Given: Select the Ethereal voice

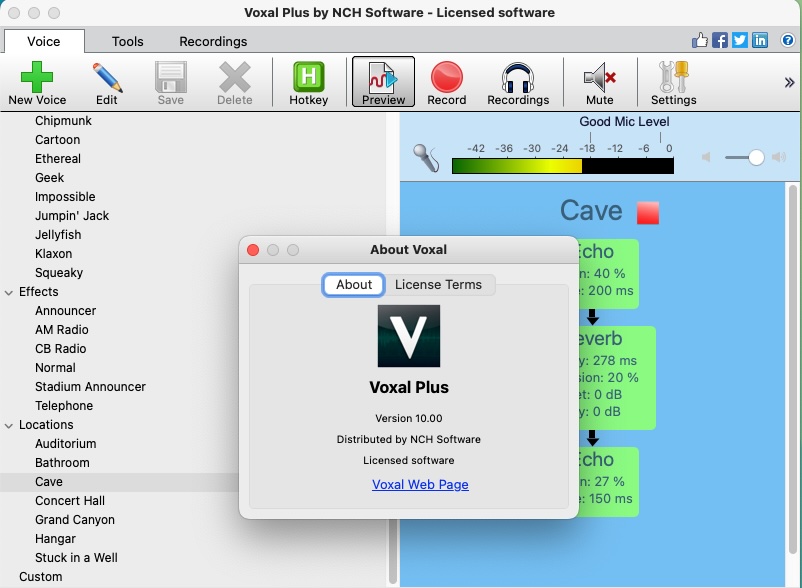Looking at the screenshot, I should click(58, 159).
